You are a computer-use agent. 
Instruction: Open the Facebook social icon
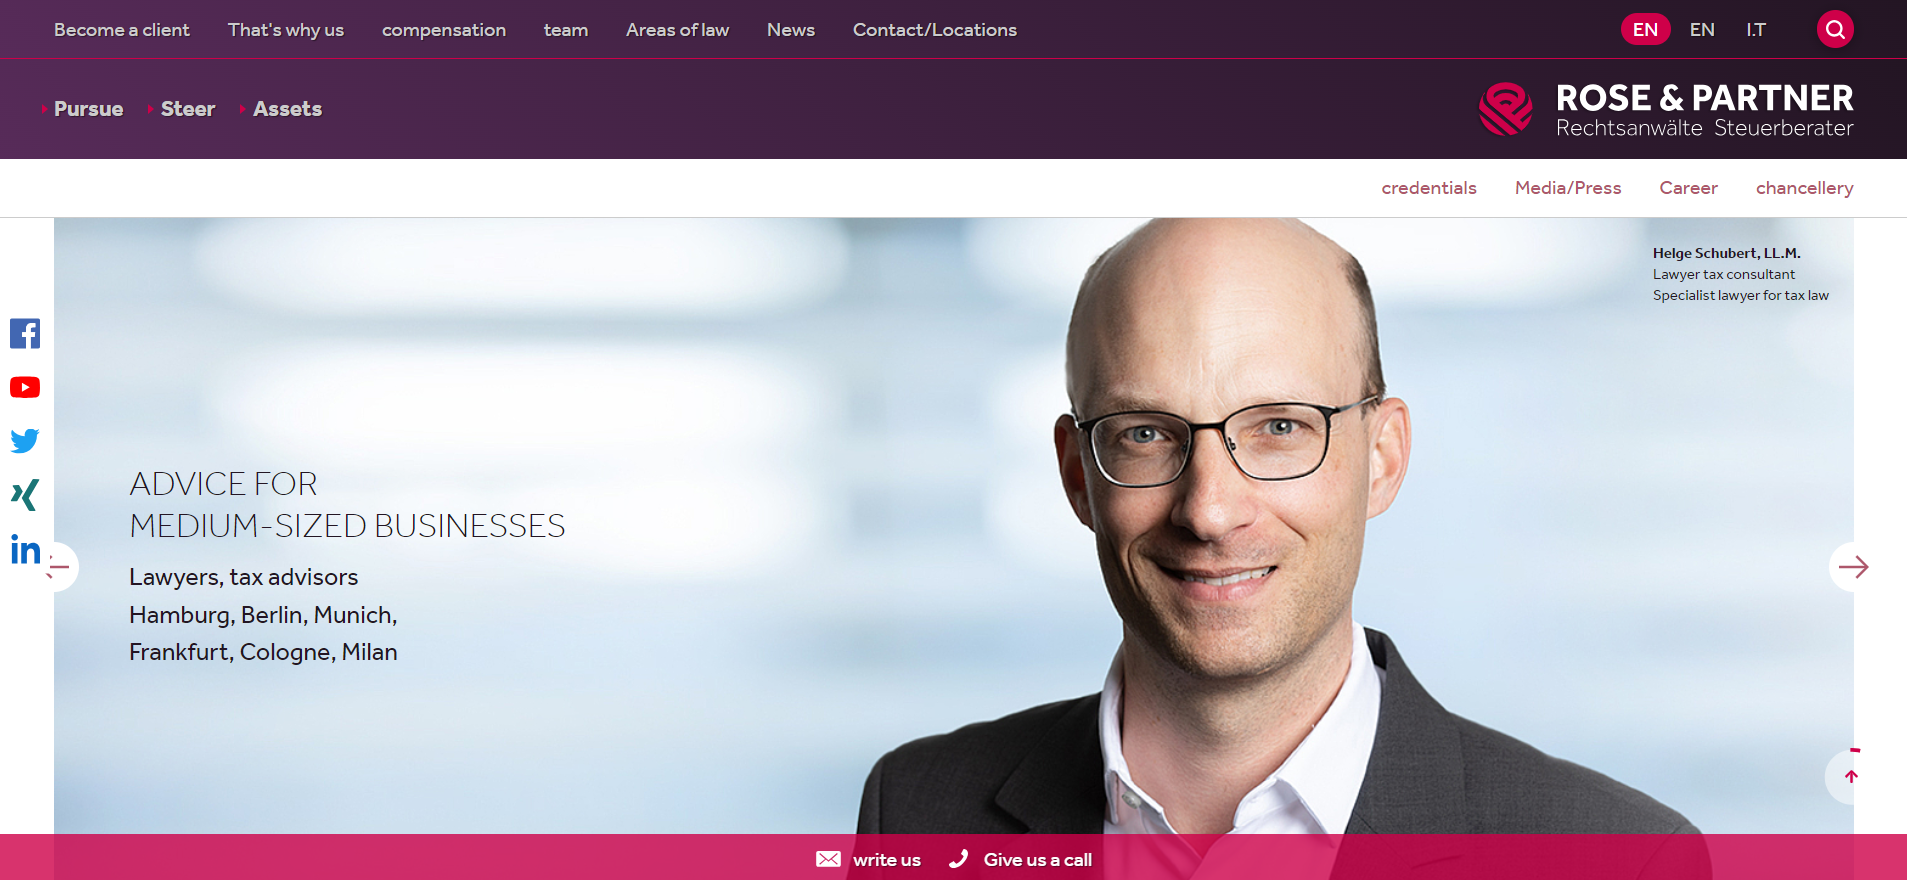(x=25, y=334)
